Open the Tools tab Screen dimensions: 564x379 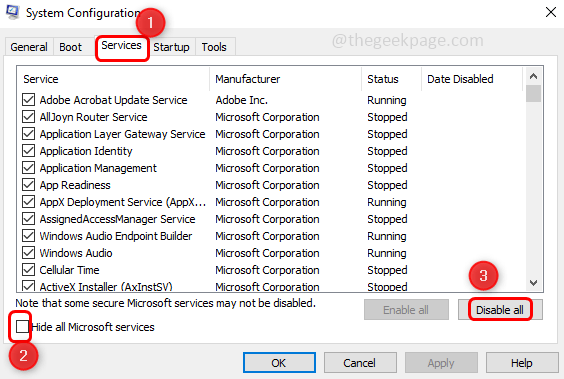[x=214, y=47]
